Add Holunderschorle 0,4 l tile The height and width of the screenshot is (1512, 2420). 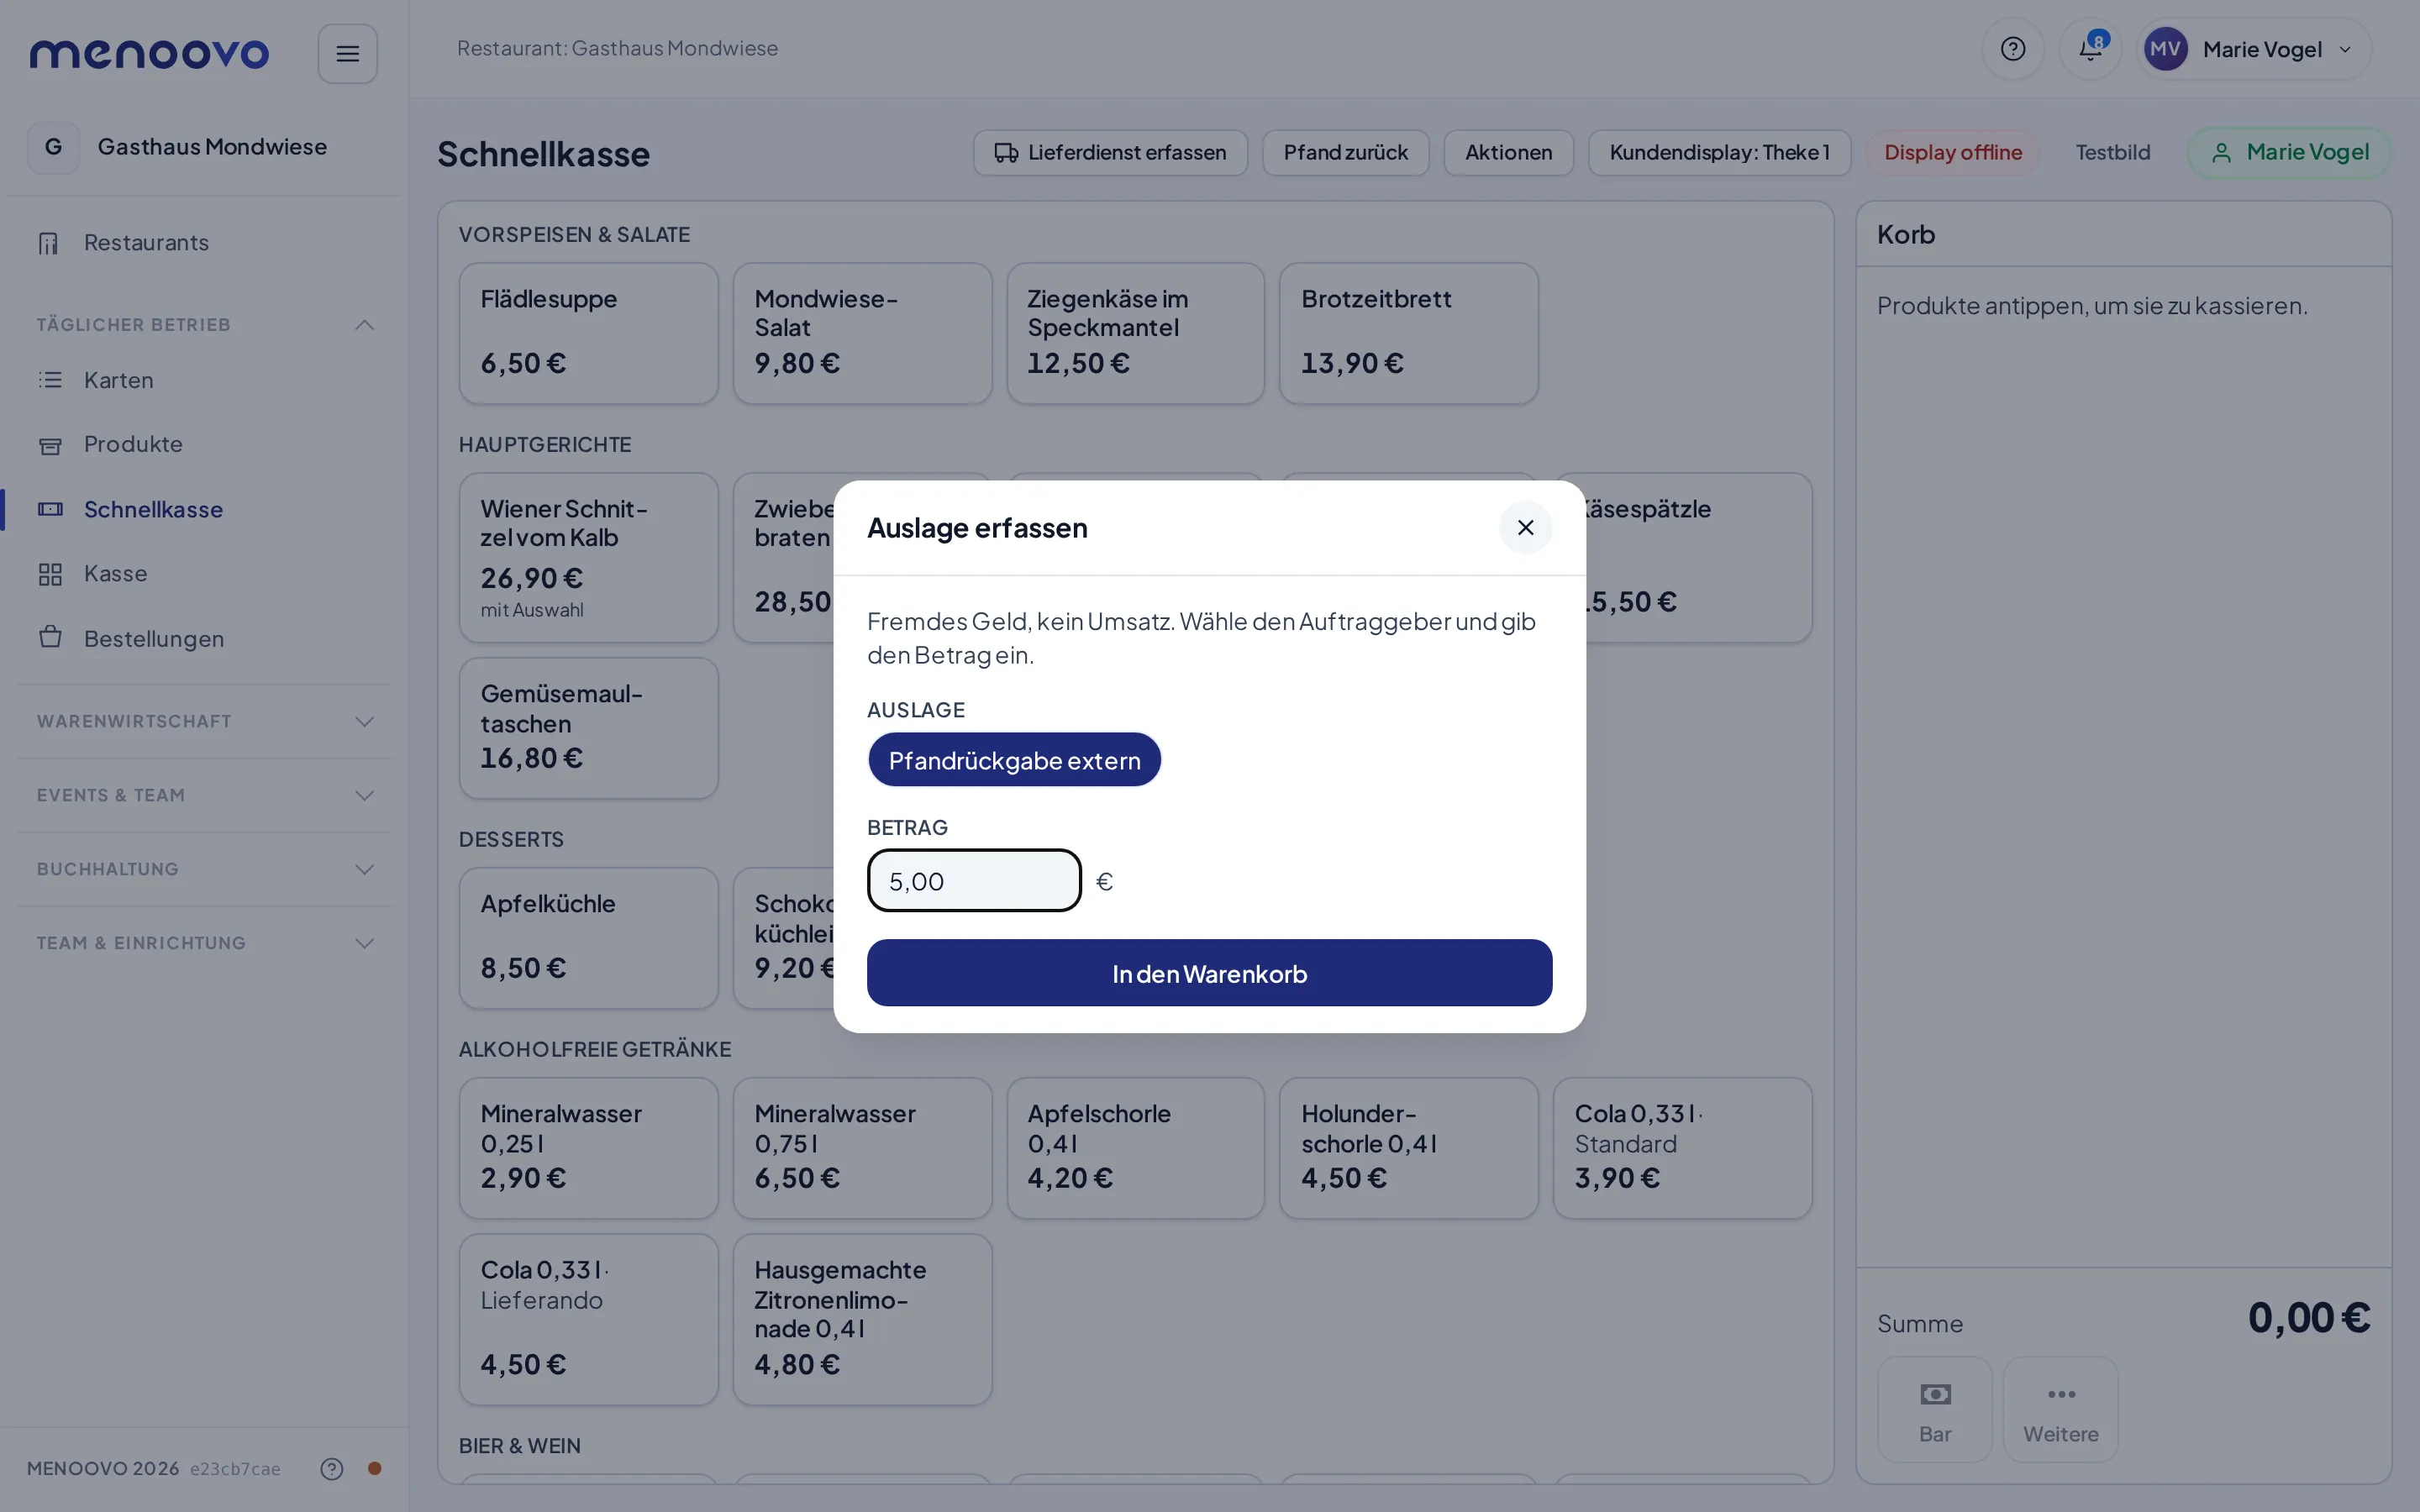coord(1408,1148)
